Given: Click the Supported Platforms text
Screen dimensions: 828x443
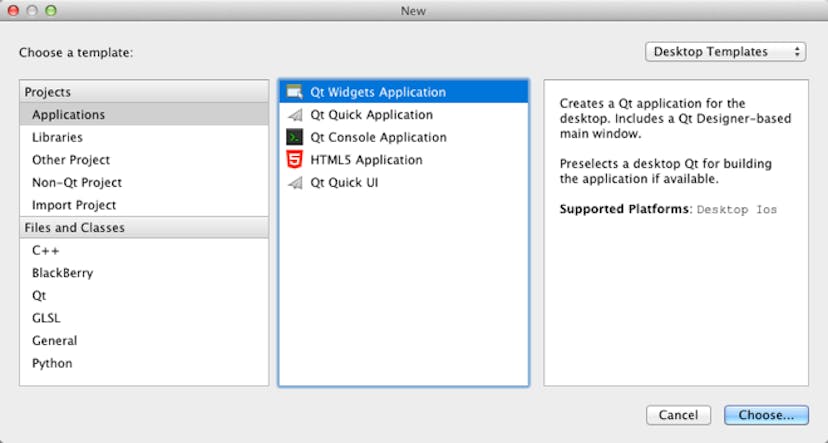Looking at the screenshot, I should tap(625, 209).
